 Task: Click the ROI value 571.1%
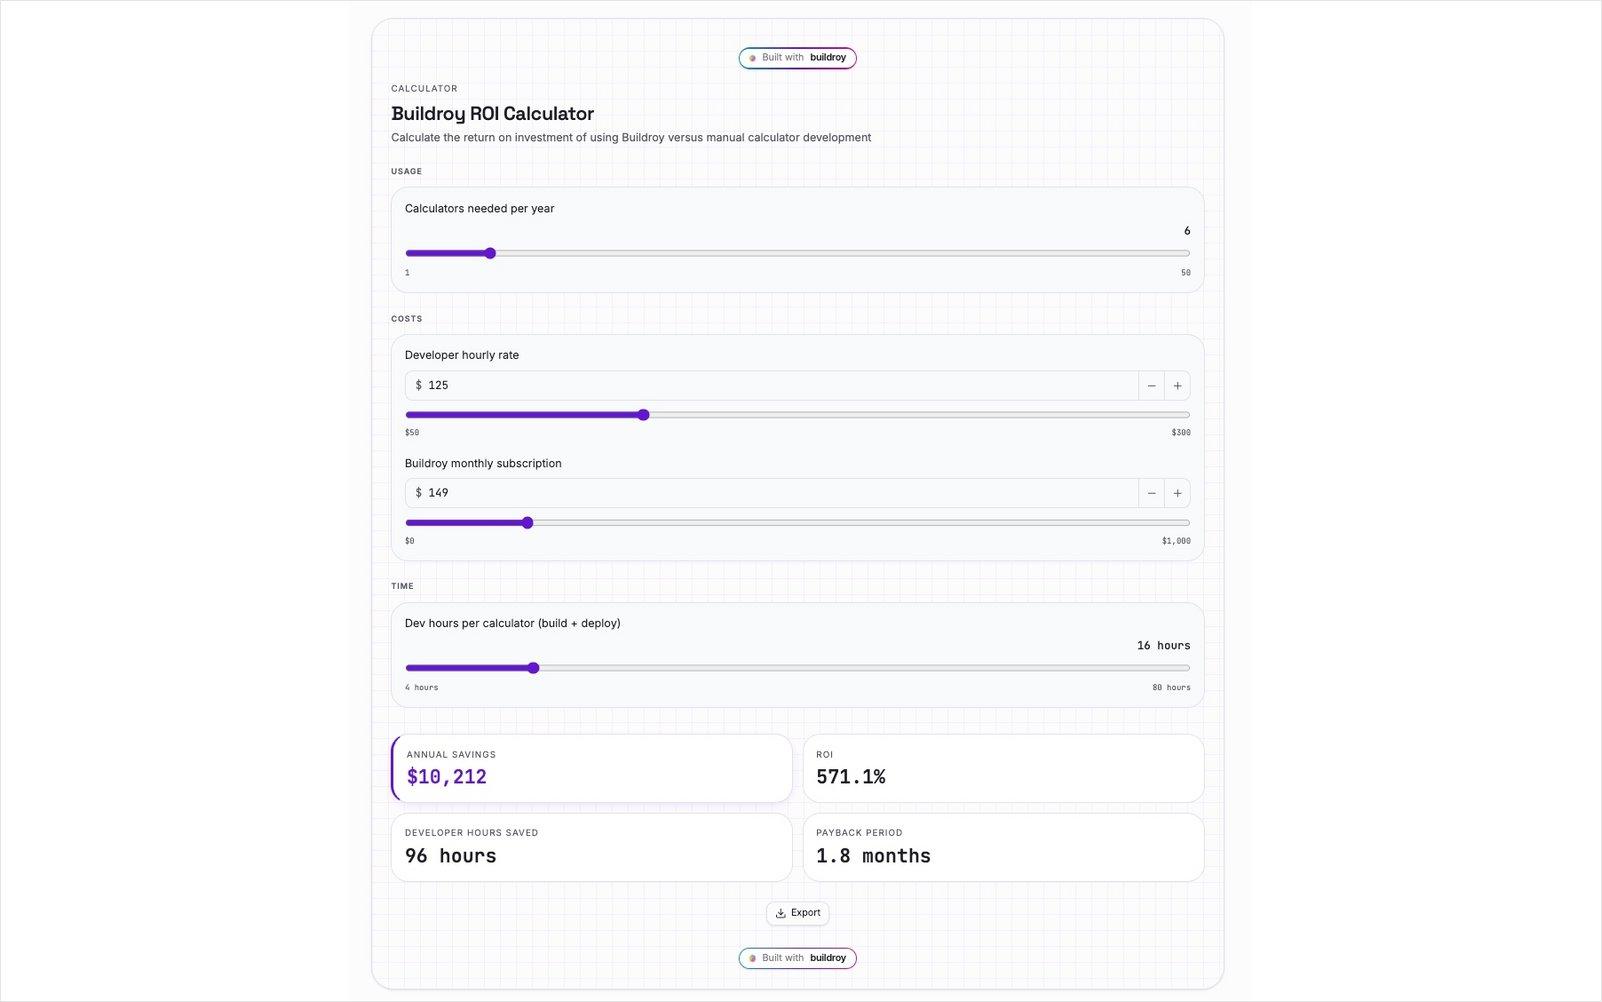click(850, 777)
